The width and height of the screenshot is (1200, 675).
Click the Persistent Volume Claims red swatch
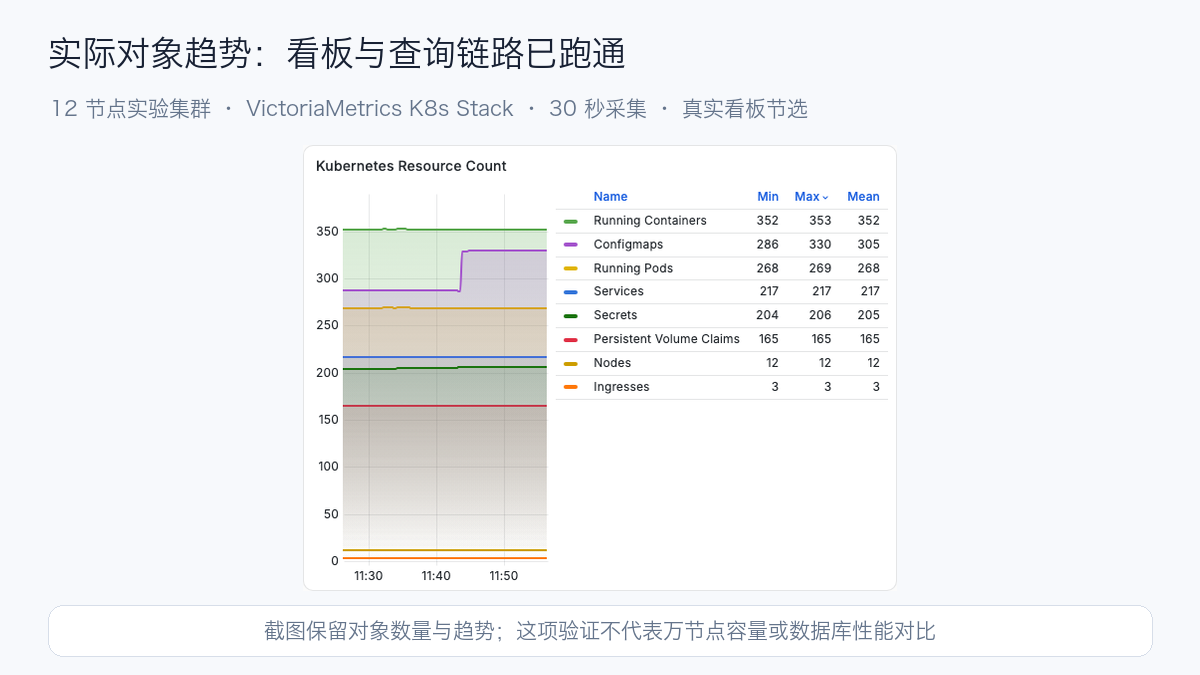pyautogui.click(x=571, y=339)
